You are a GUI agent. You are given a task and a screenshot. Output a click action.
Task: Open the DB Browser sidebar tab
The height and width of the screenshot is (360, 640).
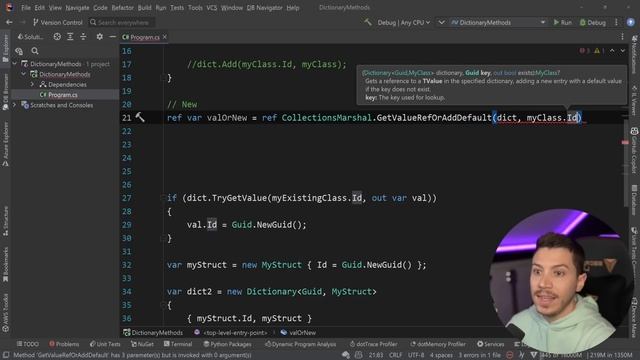5,92
